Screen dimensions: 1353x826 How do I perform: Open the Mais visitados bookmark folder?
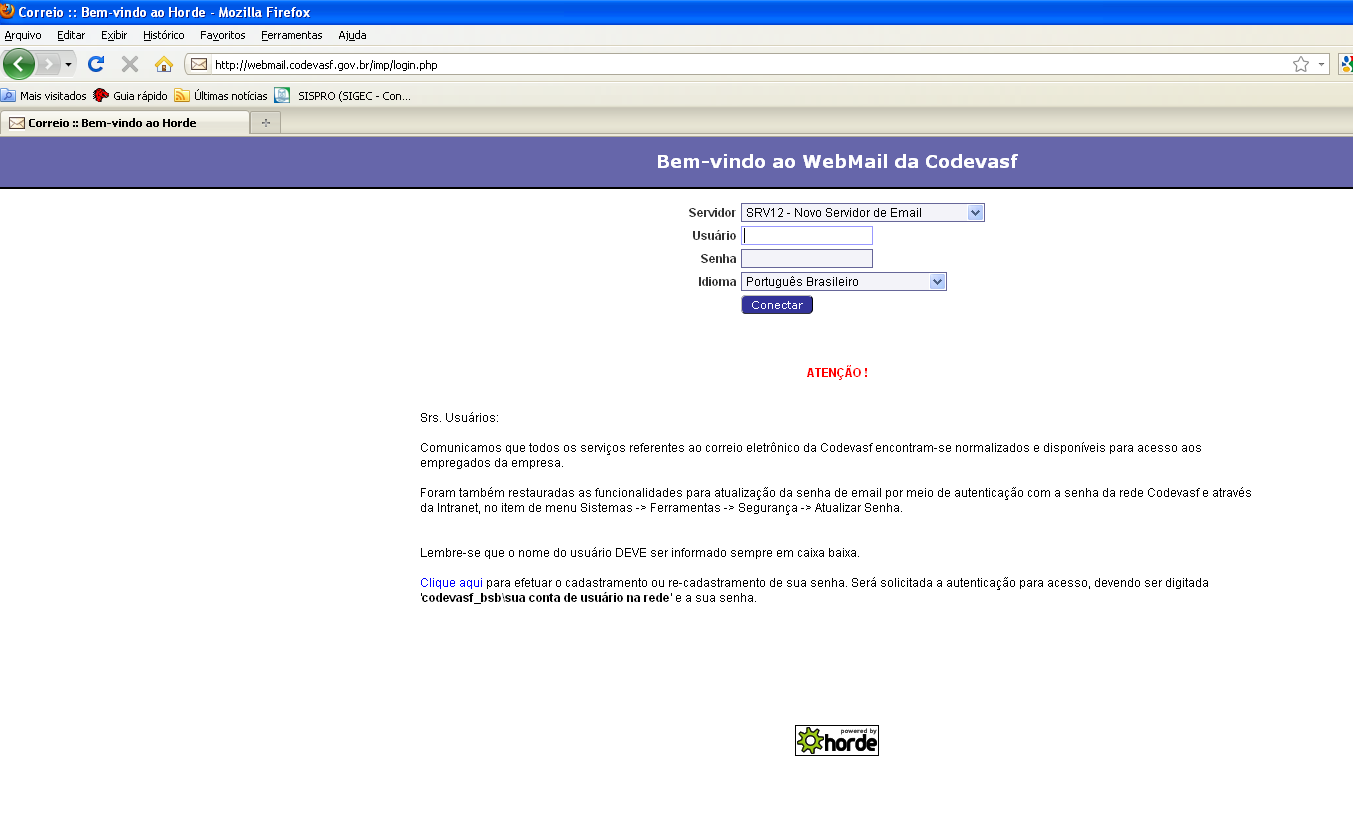[x=44, y=96]
